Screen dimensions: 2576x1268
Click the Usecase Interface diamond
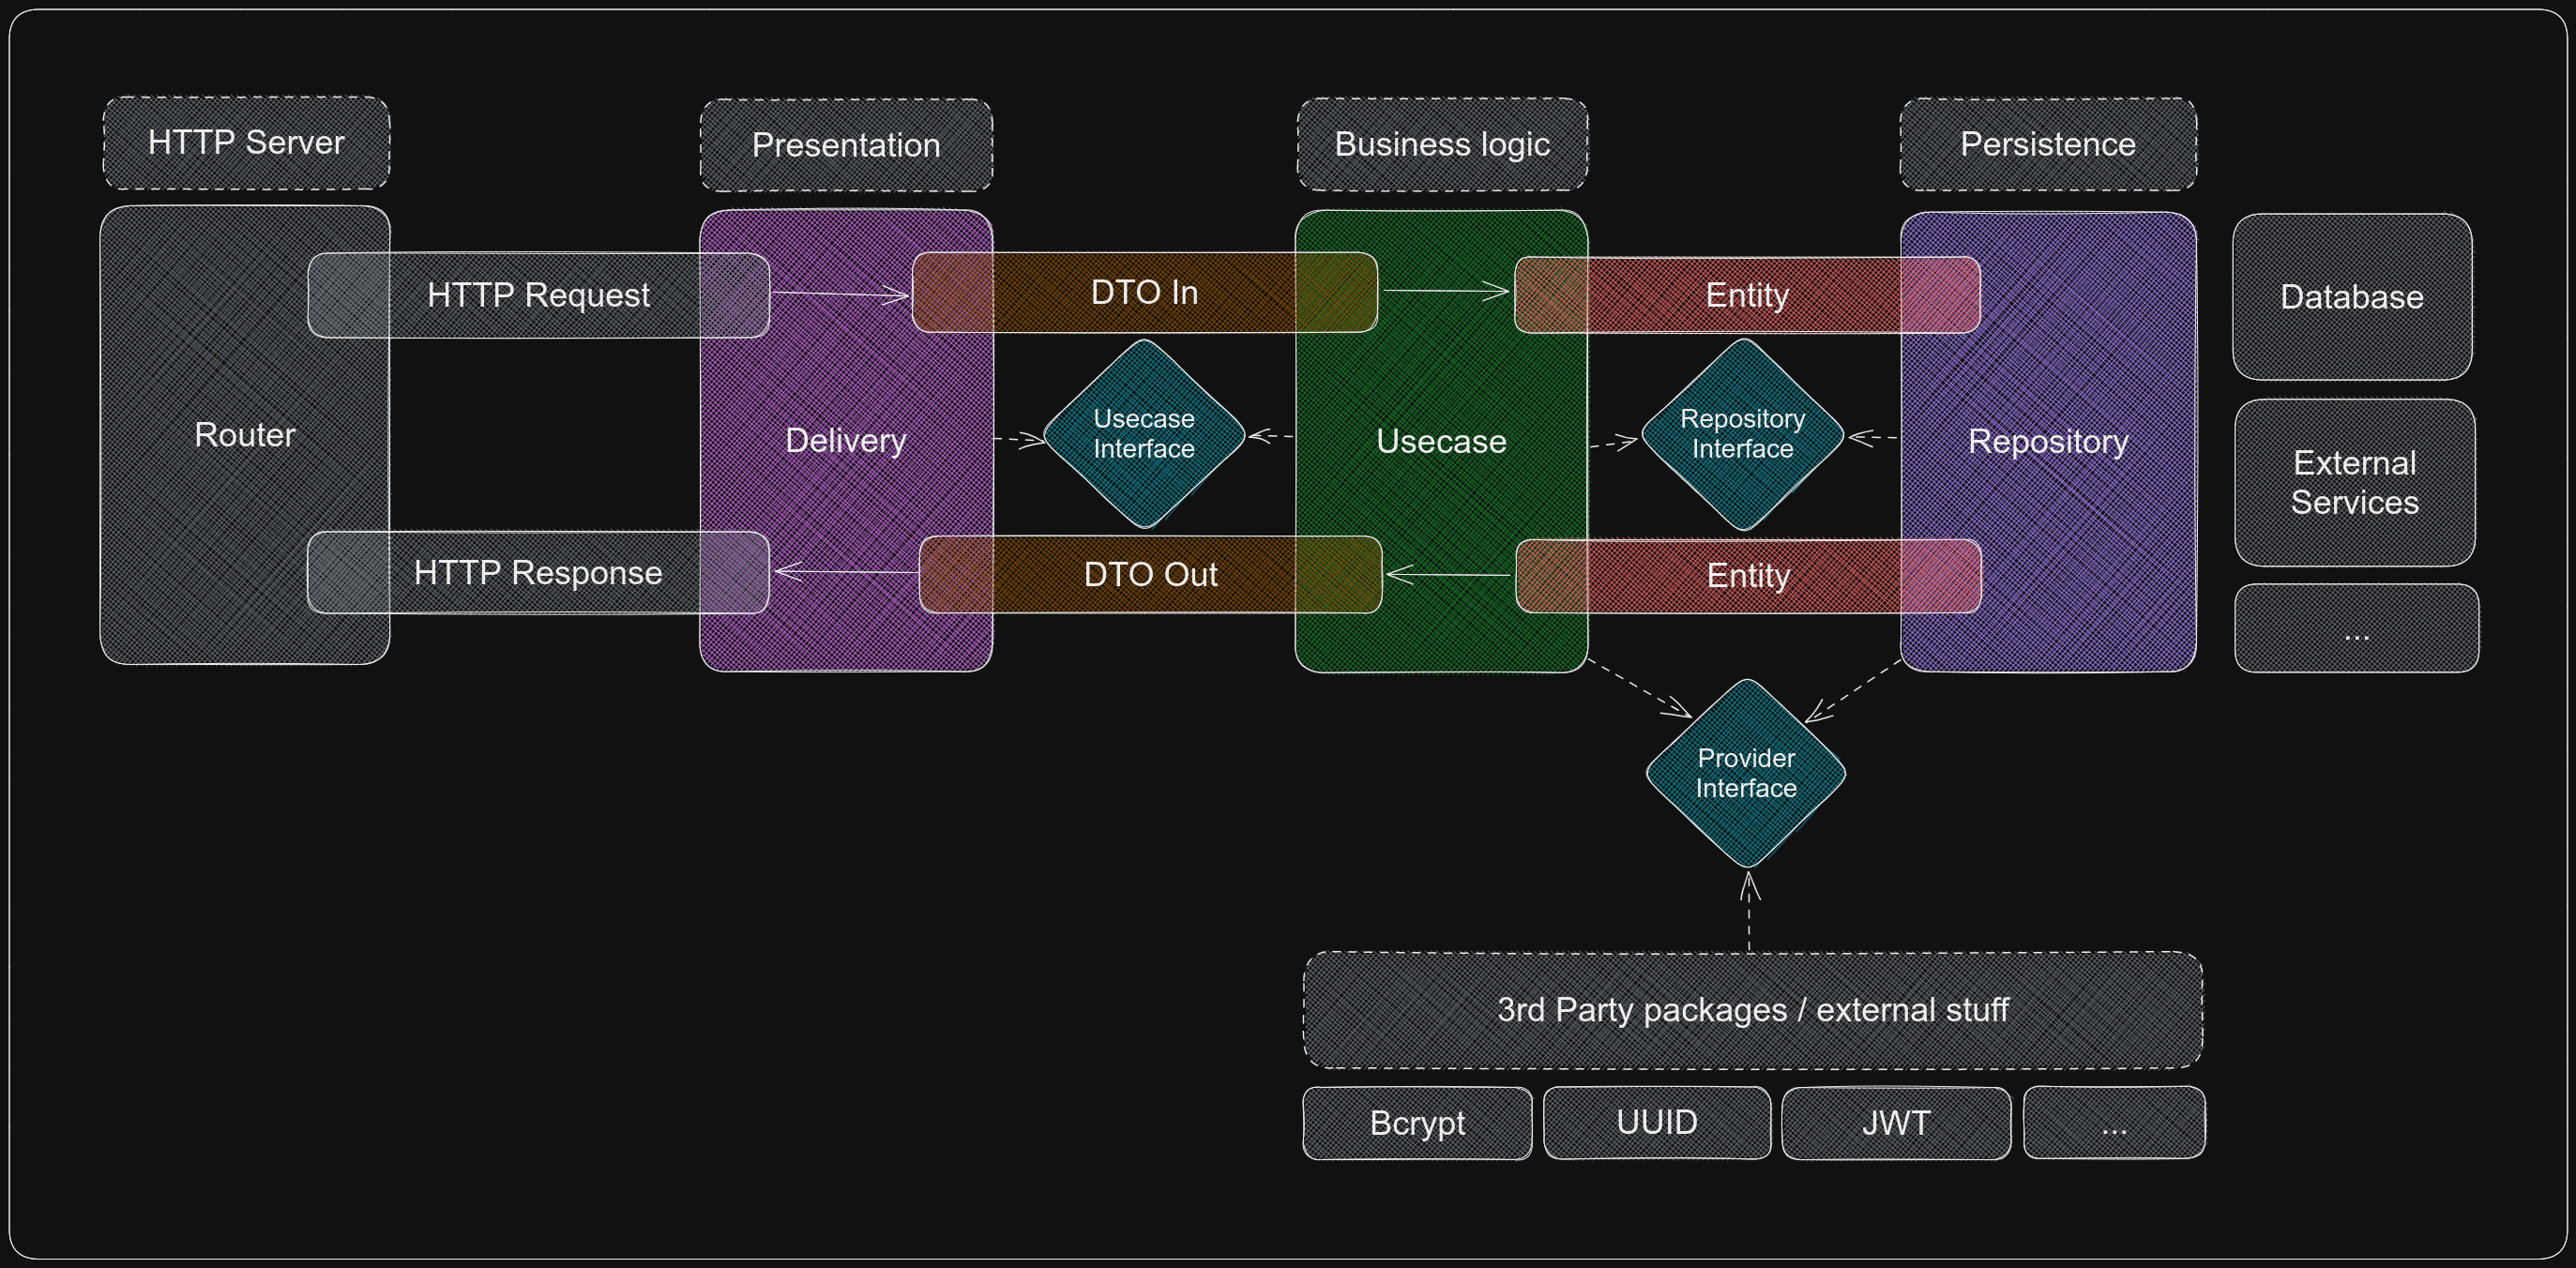point(1143,433)
